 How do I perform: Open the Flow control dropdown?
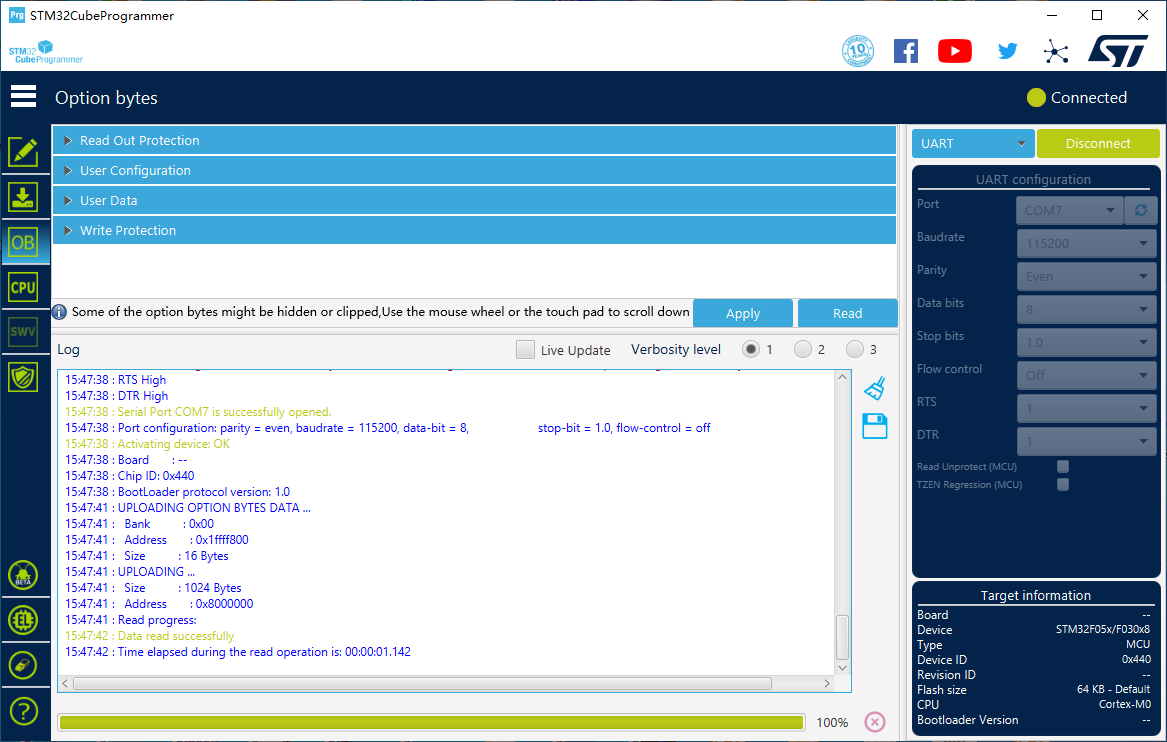pyautogui.click(x=1087, y=375)
